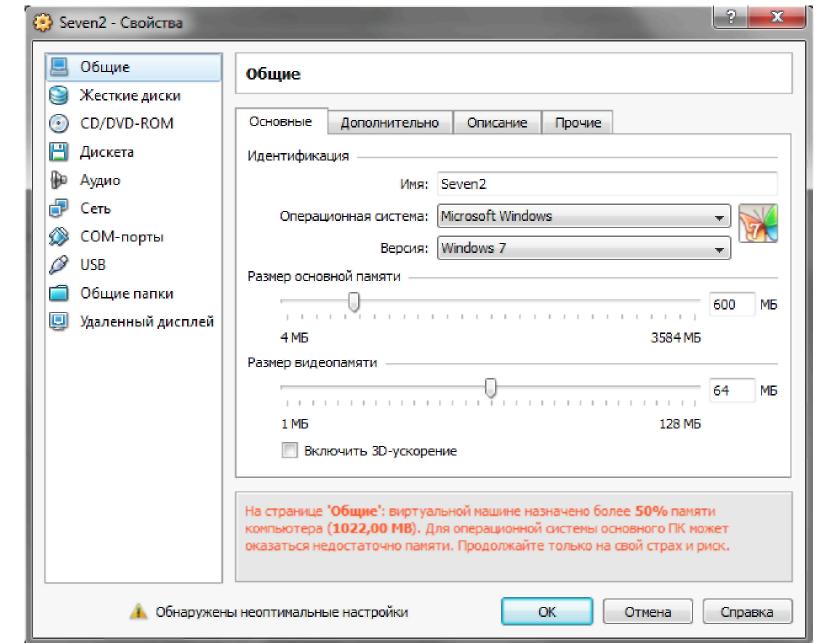This screenshot has width=832, height=643.
Task: Click the Жесткие диски disk icon
Action: pyautogui.click(x=59, y=95)
